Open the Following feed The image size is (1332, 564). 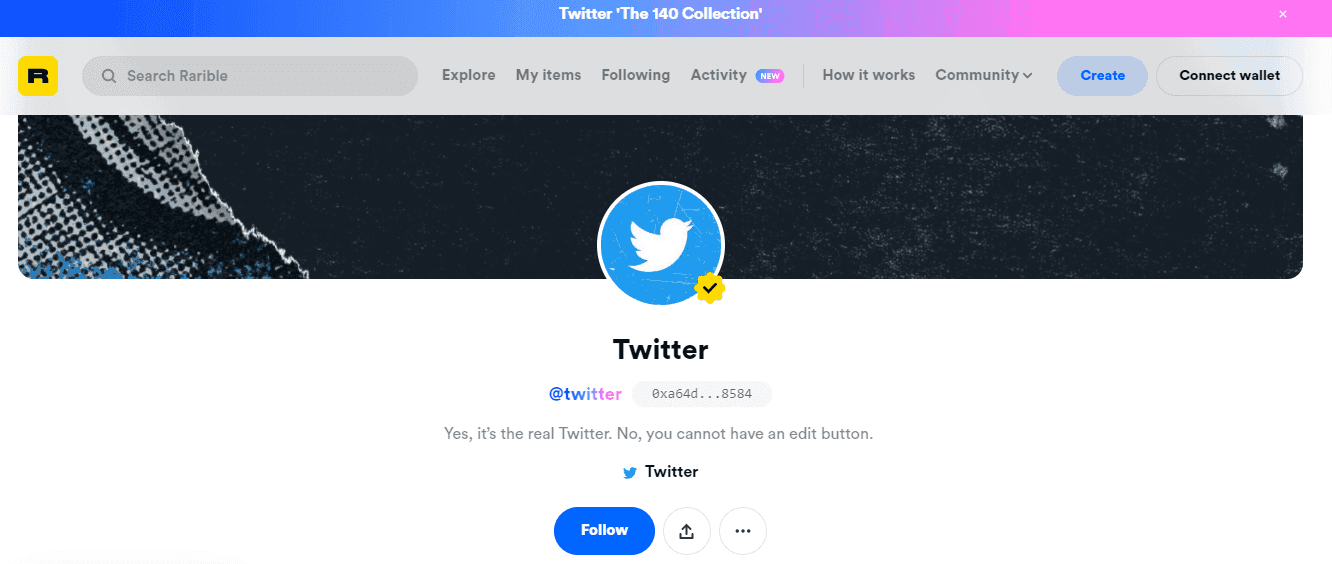click(x=636, y=75)
